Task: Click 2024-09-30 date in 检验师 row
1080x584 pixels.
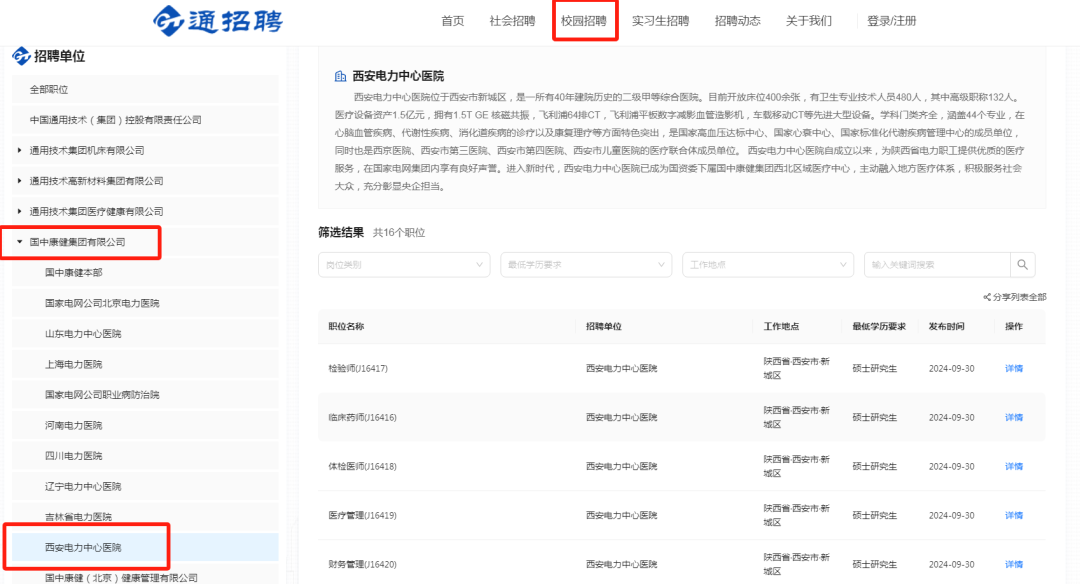Action: (x=951, y=368)
